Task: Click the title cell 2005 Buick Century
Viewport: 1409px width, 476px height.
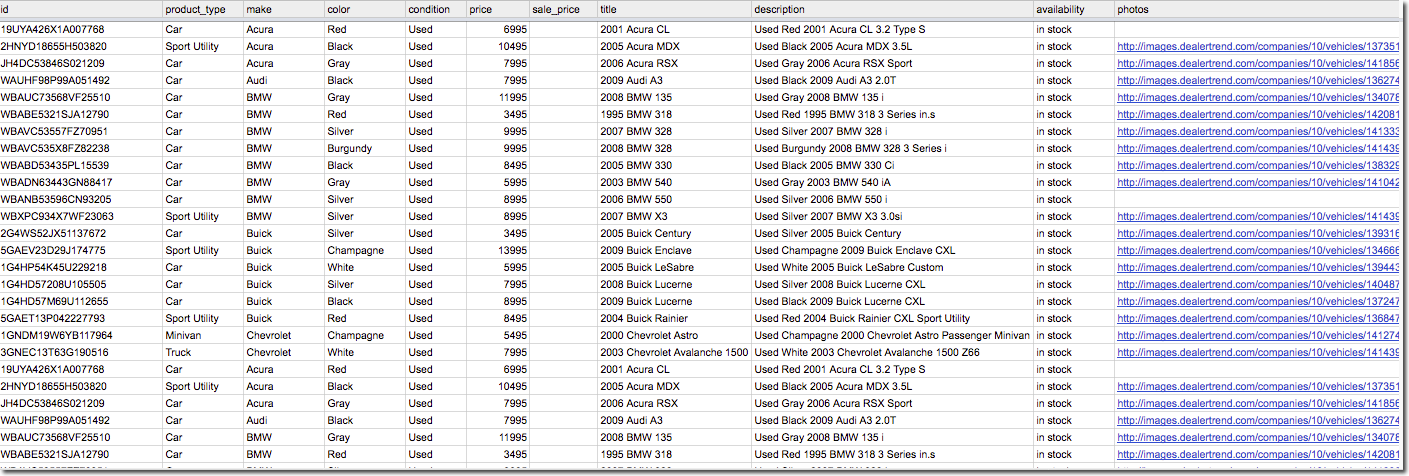Action: click(x=674, y=233)
